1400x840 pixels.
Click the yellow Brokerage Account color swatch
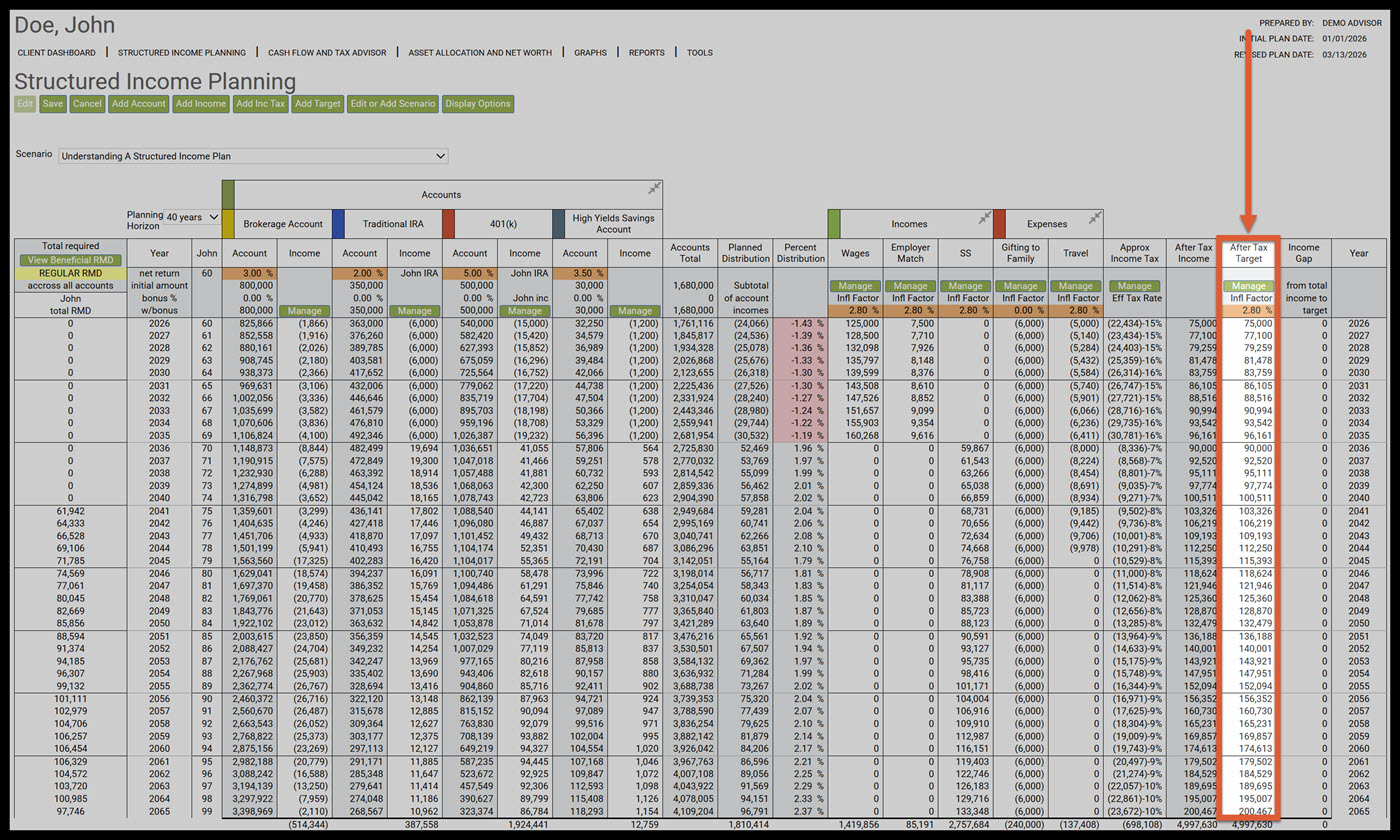point(227,223)
